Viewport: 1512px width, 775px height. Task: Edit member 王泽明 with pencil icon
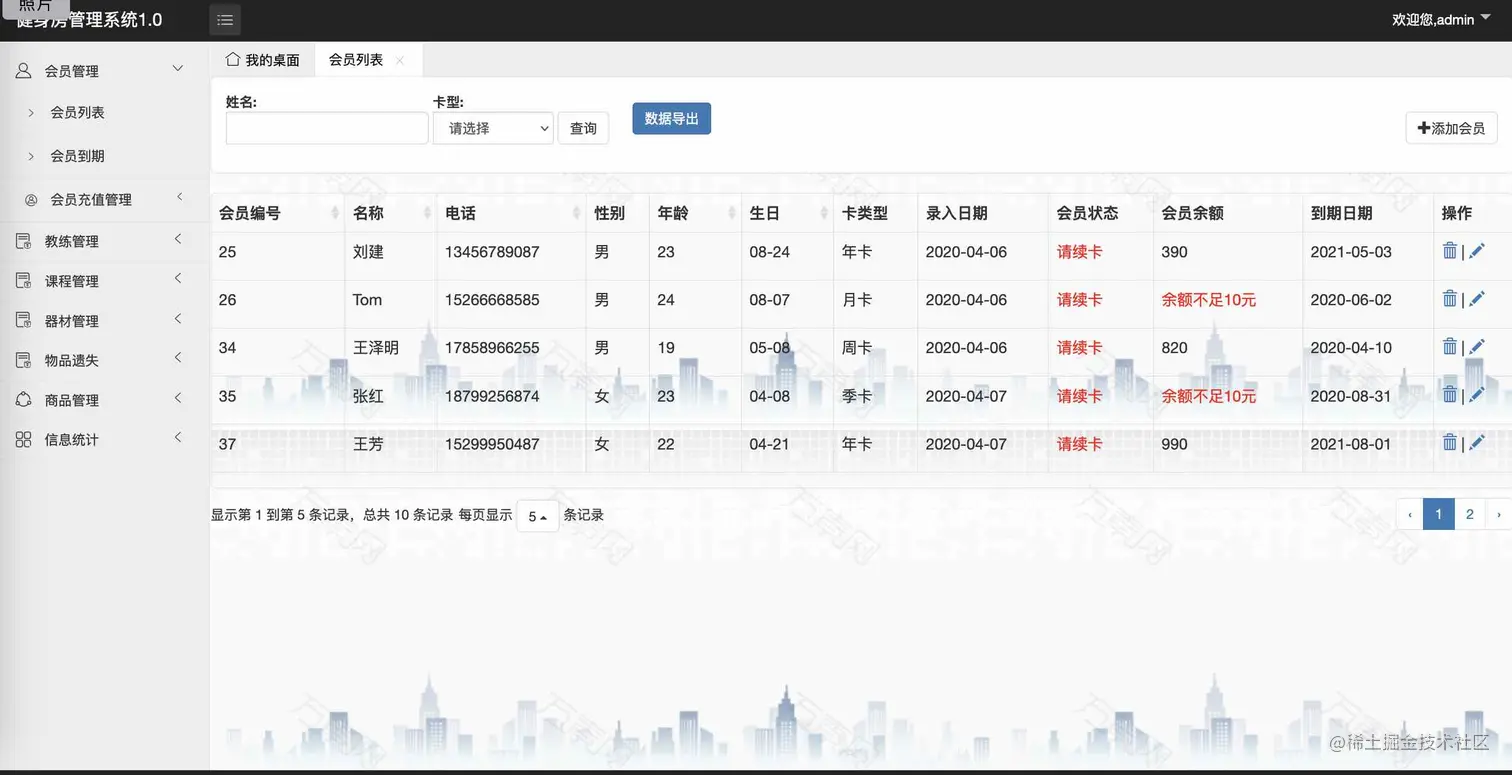pyautogui.click(x=1476, y=347)
